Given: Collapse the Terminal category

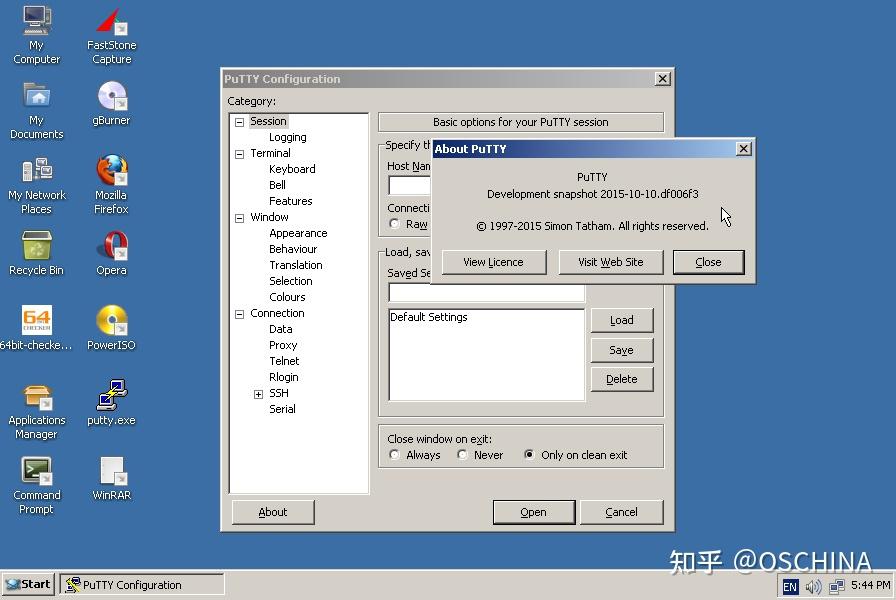Looking at the screenshot, I should click(x=238, y=153).
